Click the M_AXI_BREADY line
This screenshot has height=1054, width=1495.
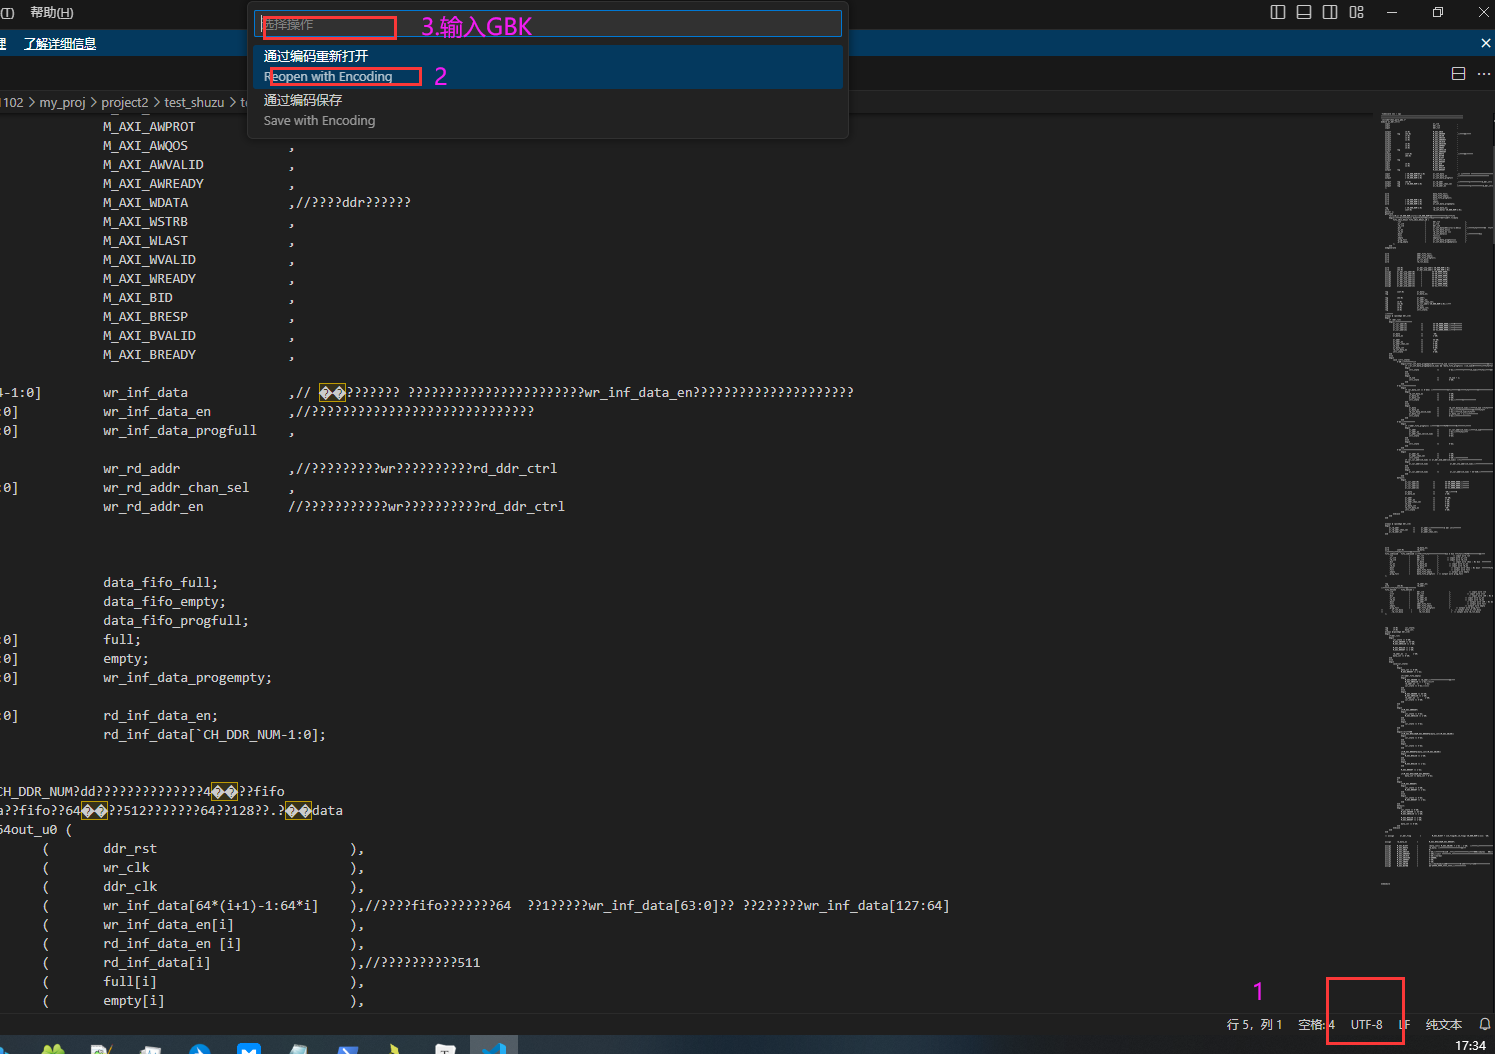point(149,355)
